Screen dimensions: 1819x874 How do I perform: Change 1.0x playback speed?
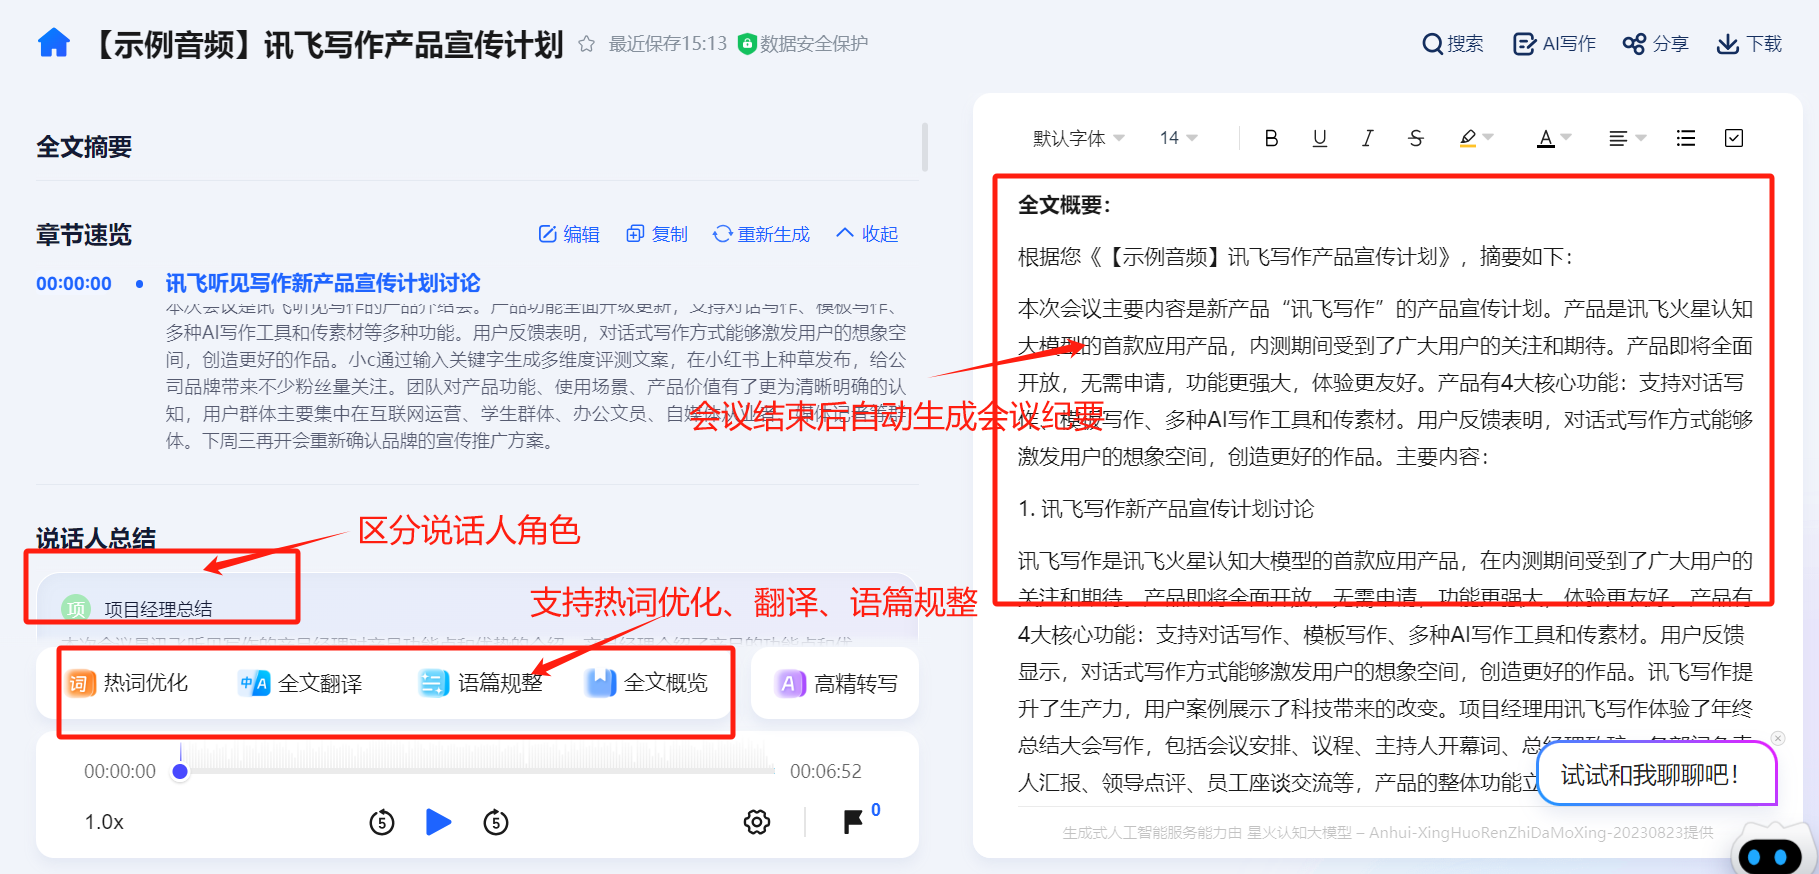pos(104,822)
